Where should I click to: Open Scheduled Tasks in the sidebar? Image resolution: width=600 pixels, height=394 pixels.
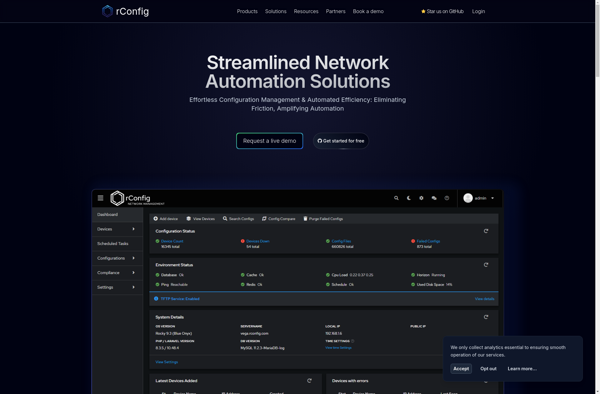click(x=117, y=244)
